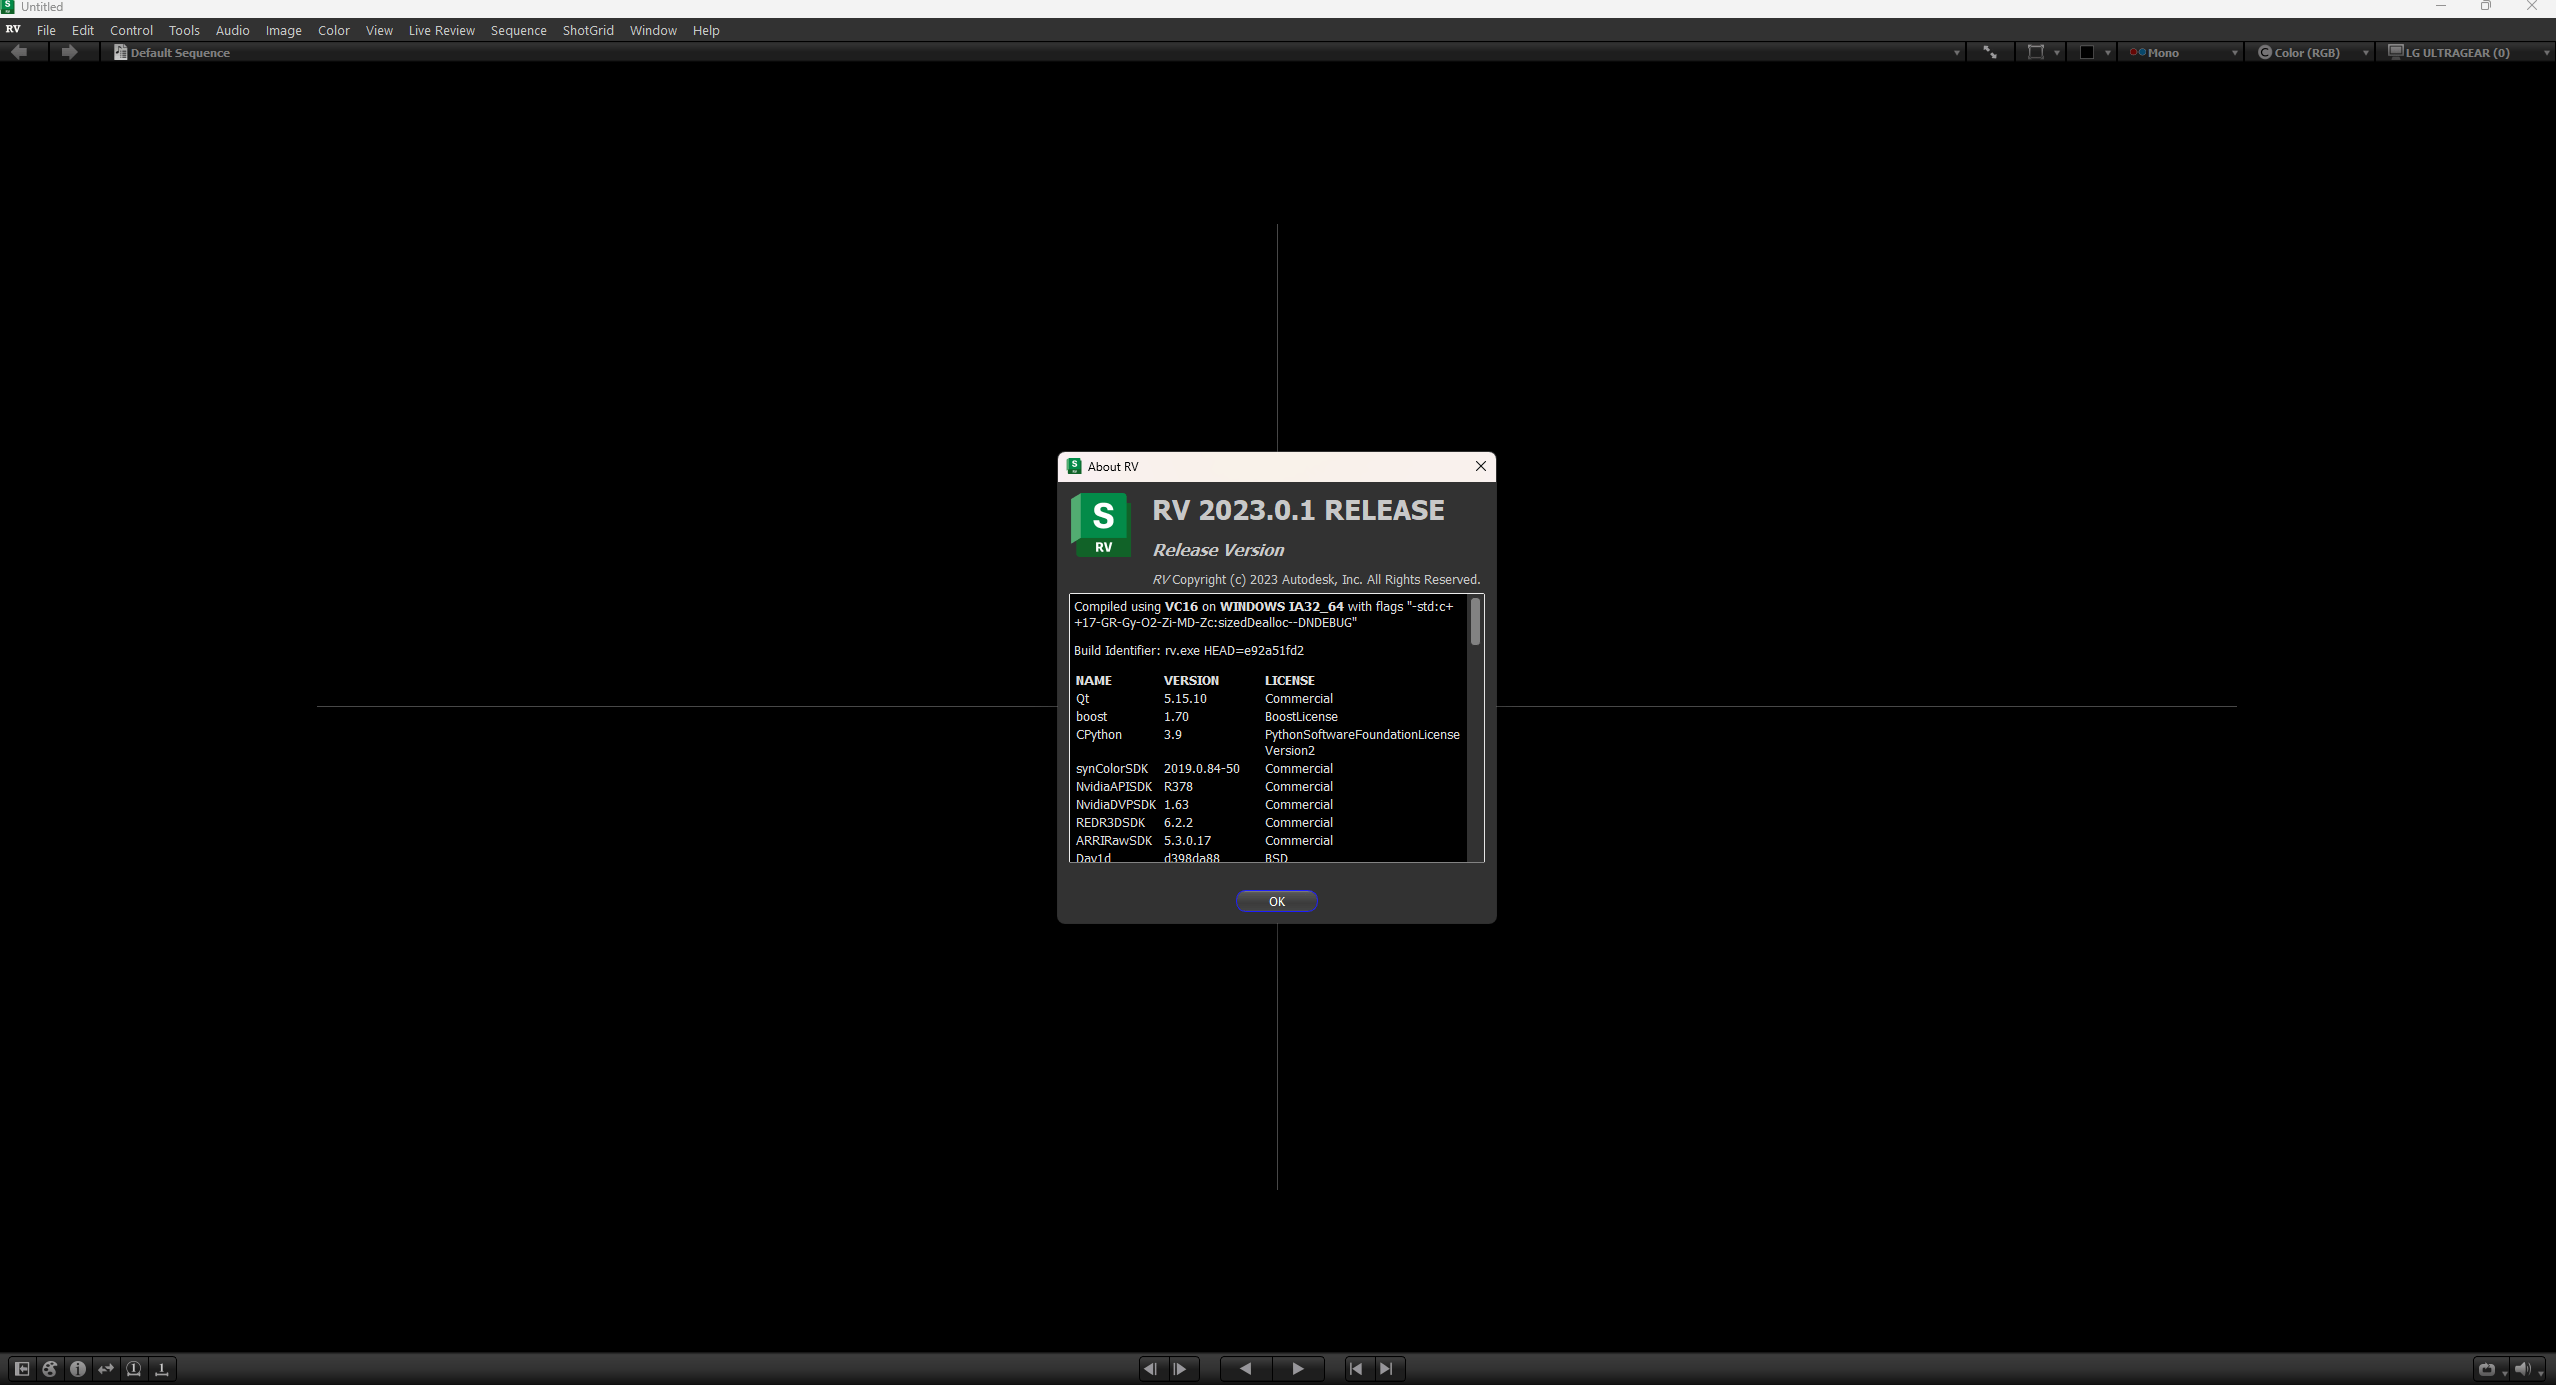
Task: Play backwards
Action: click(x=1246, y=1368)
